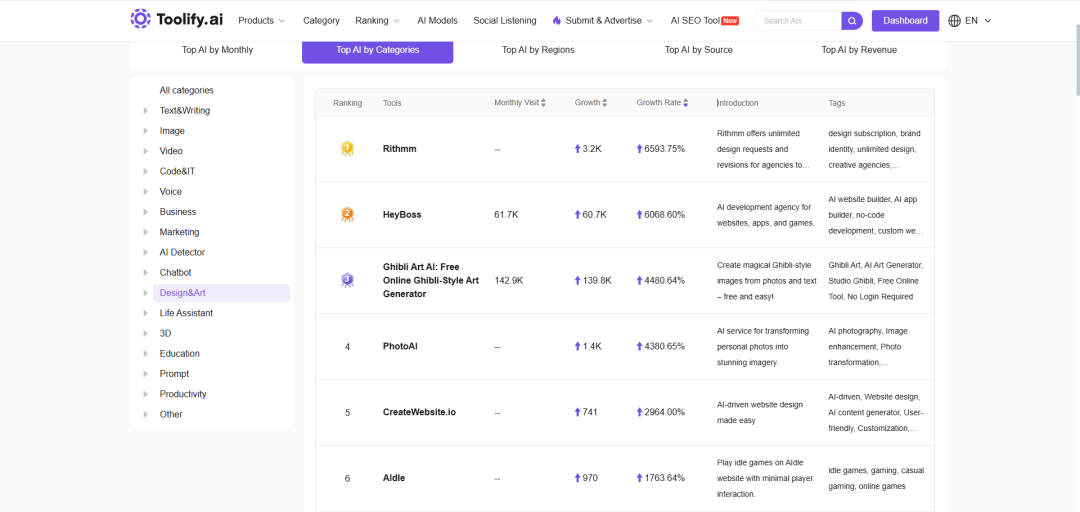Image resolution: width=1080 pixels, height=512 pixels.
Task: Click the Tags column header
Action: 837,103
